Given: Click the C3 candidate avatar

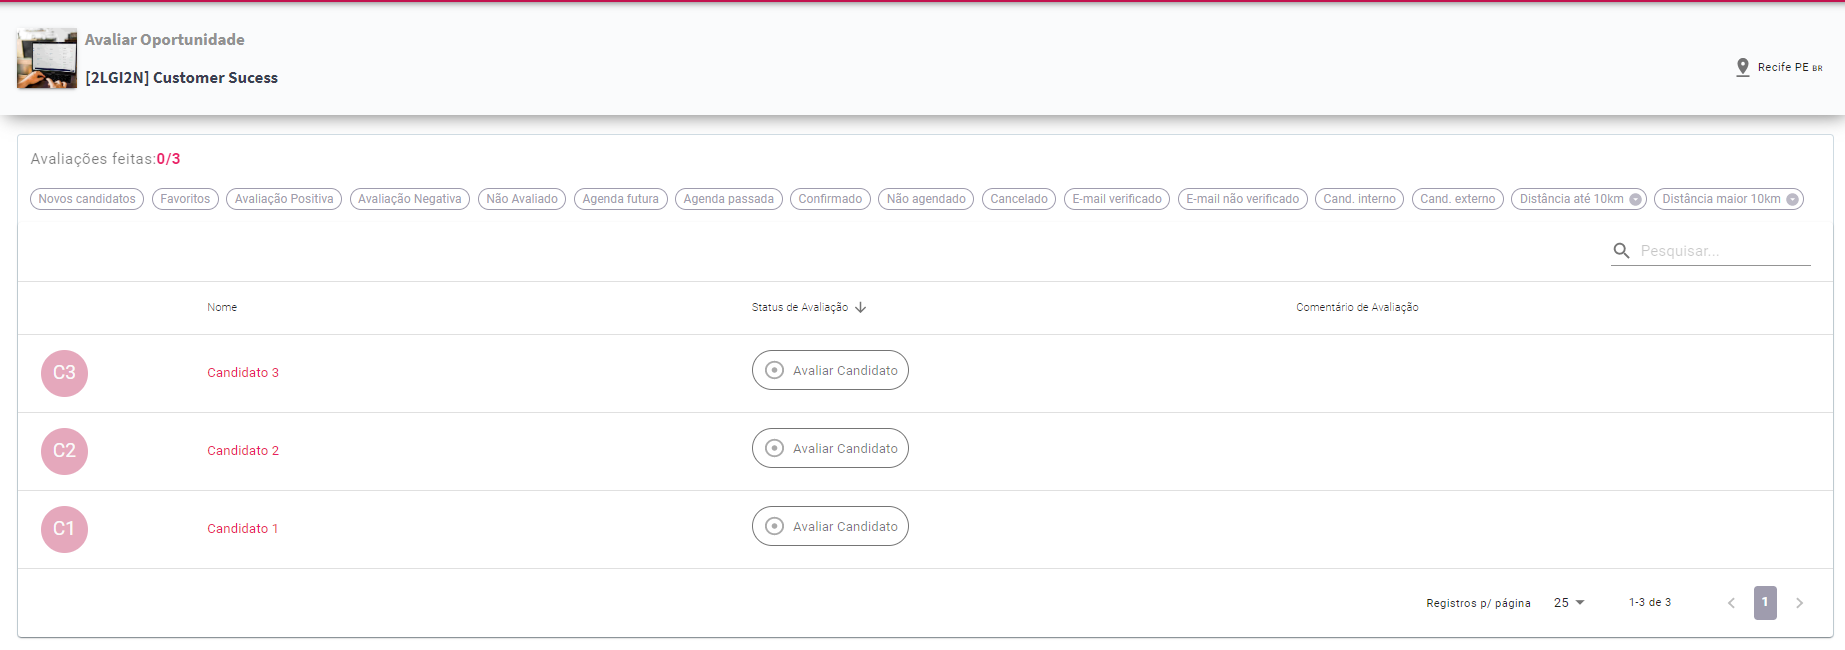Looking at the screenshot, I should [x=64, y=373].
